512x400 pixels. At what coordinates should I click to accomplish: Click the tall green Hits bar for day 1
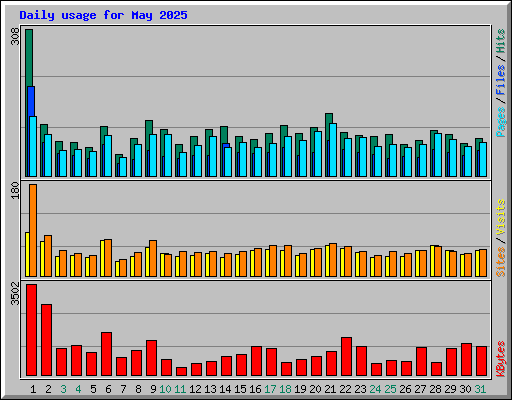tap(29, 57)
